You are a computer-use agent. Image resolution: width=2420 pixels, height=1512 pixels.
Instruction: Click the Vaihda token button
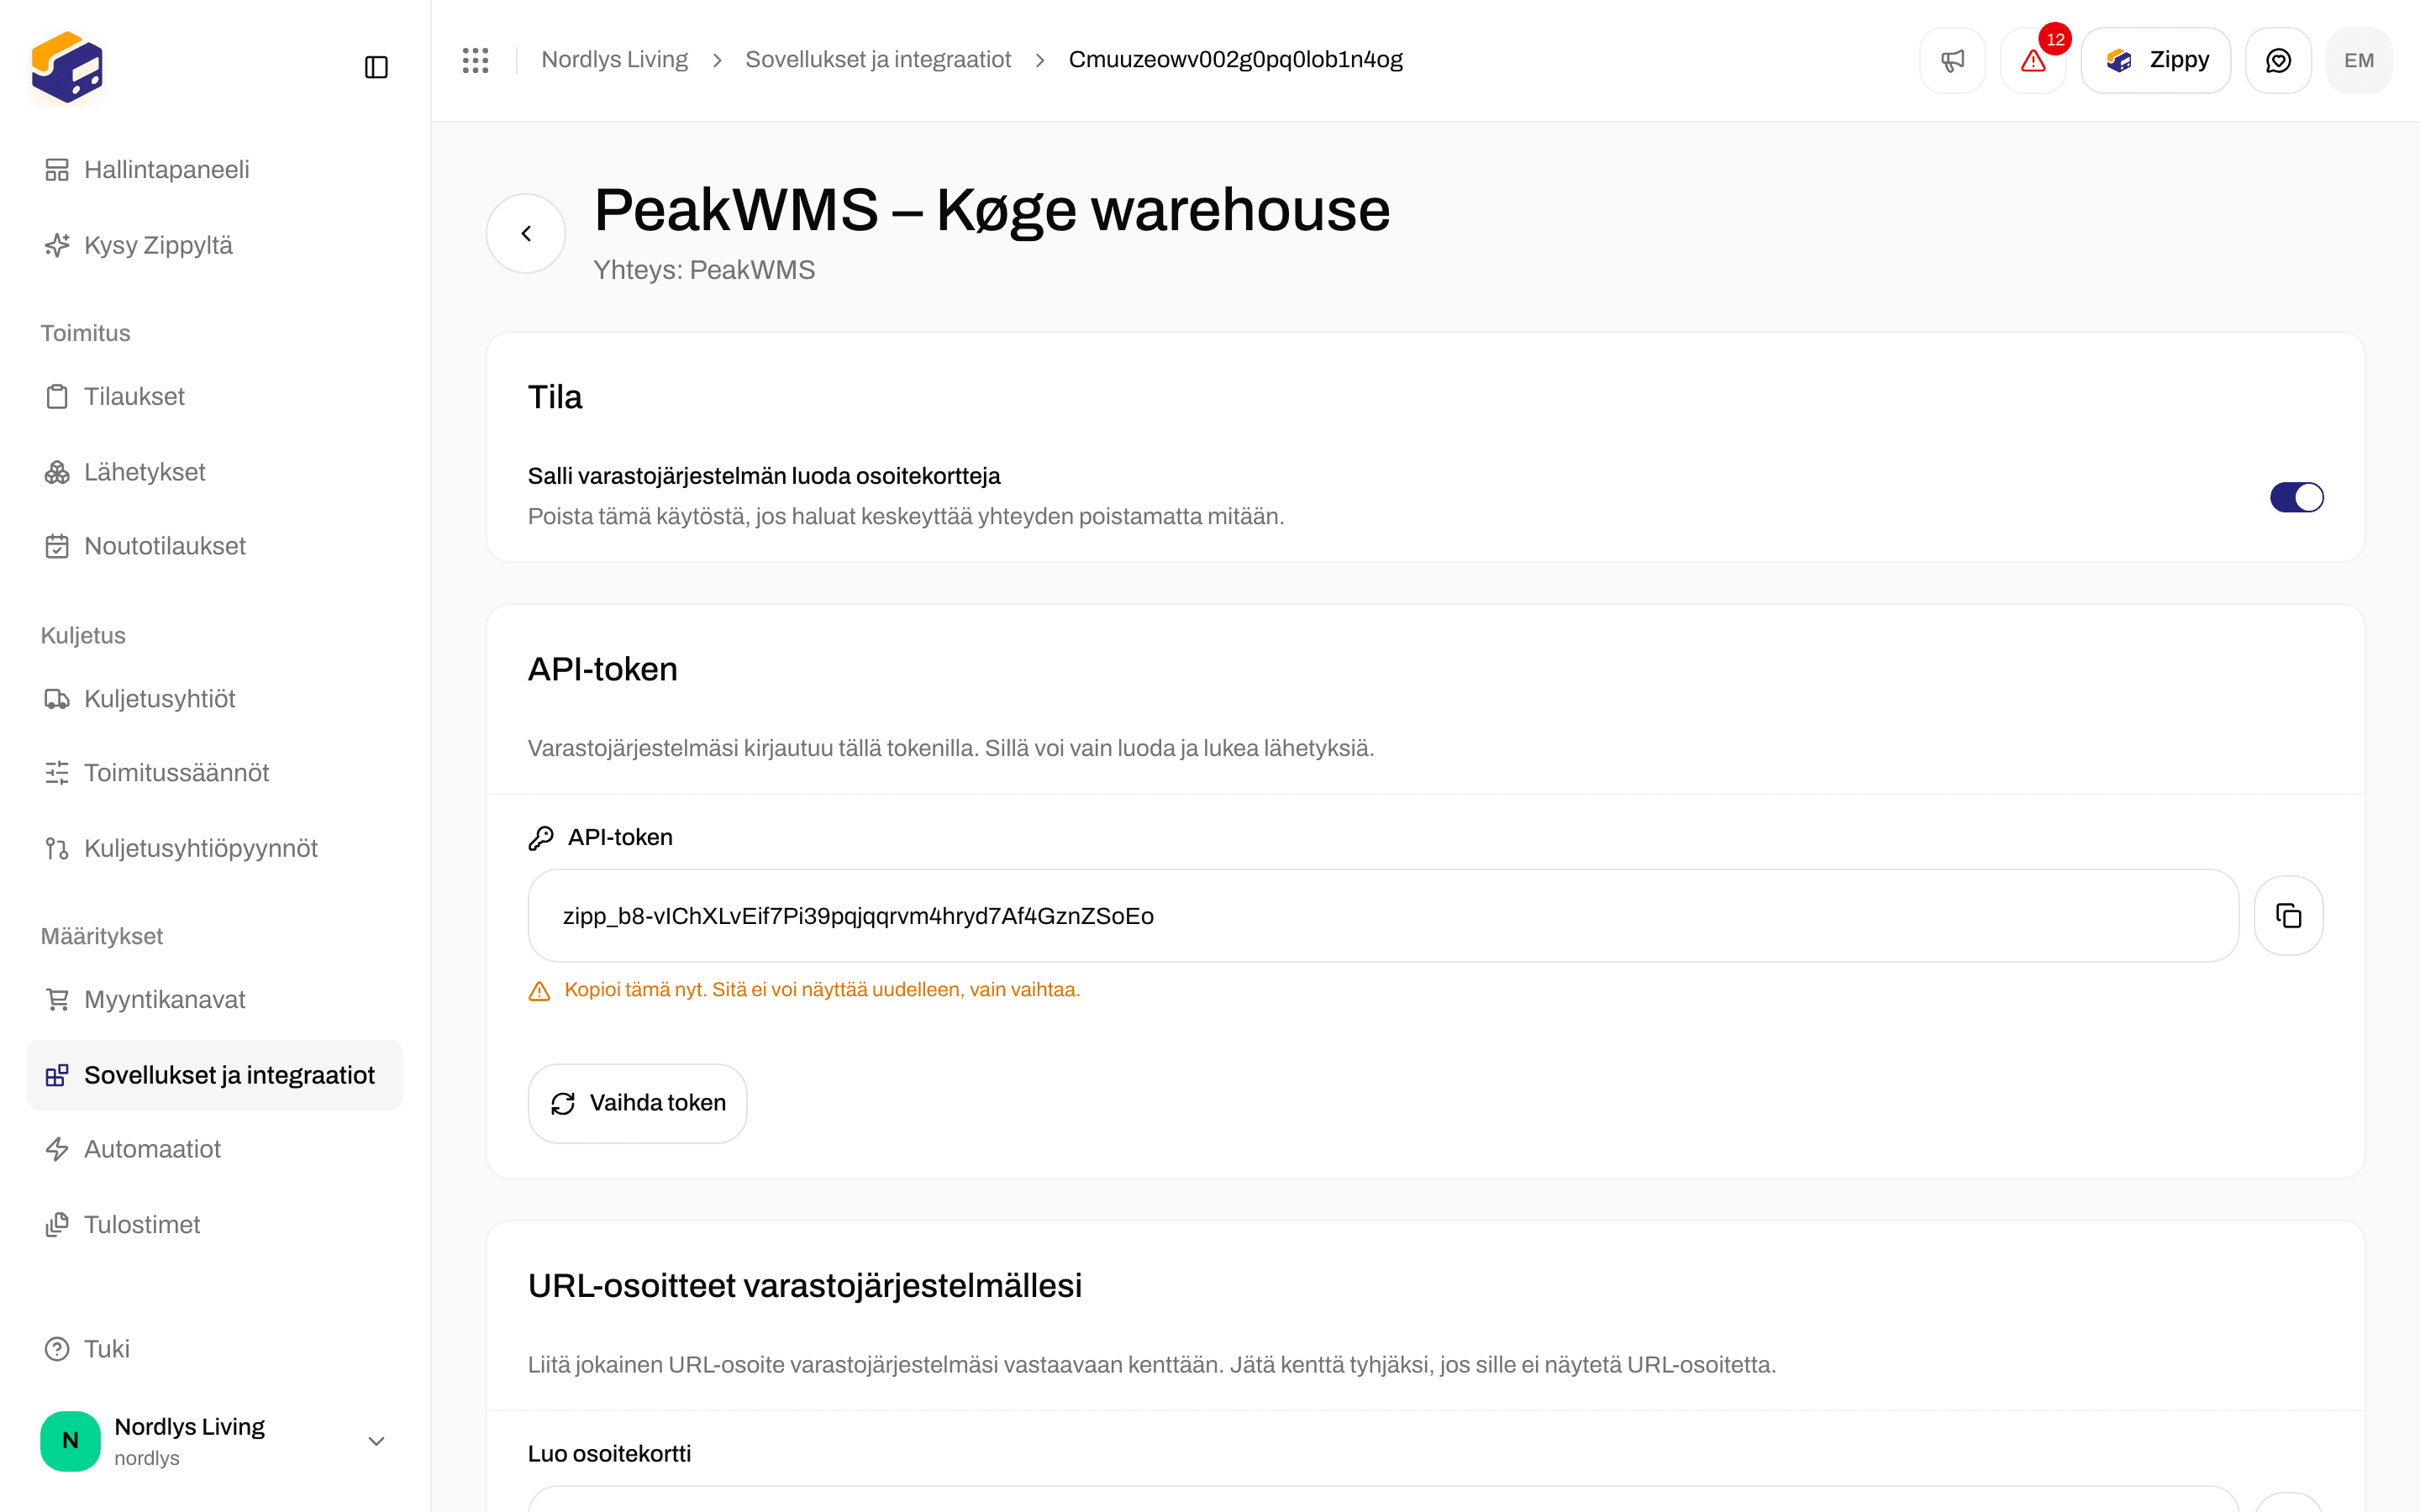coord(637,1103)
